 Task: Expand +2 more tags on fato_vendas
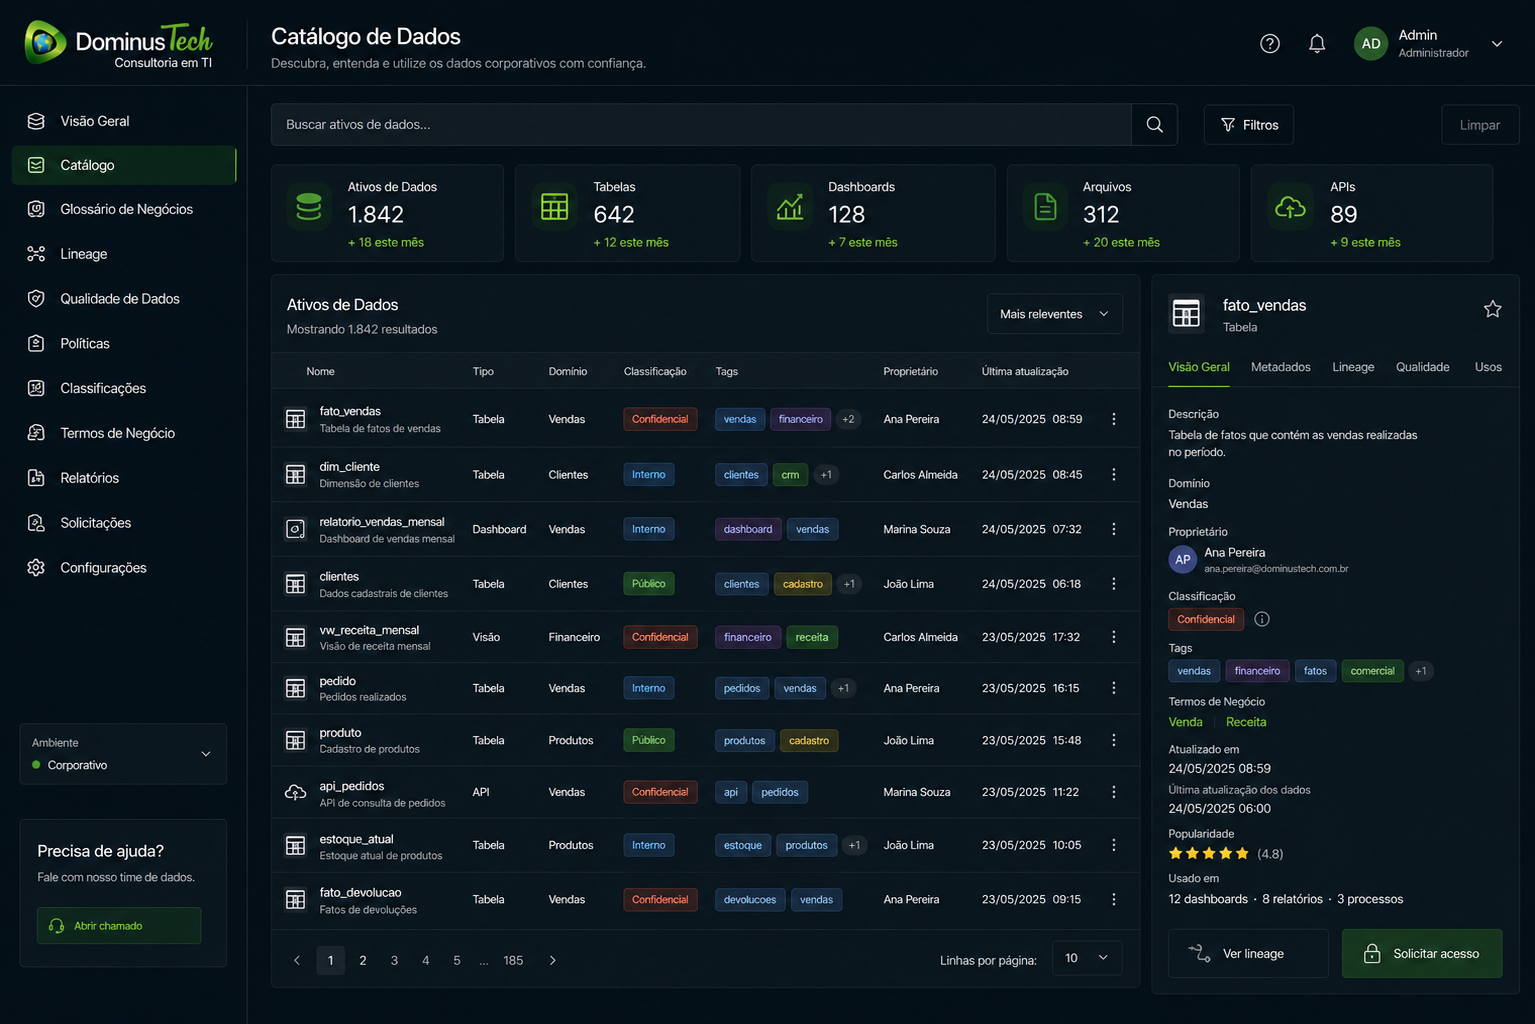[x=848, y=419]
